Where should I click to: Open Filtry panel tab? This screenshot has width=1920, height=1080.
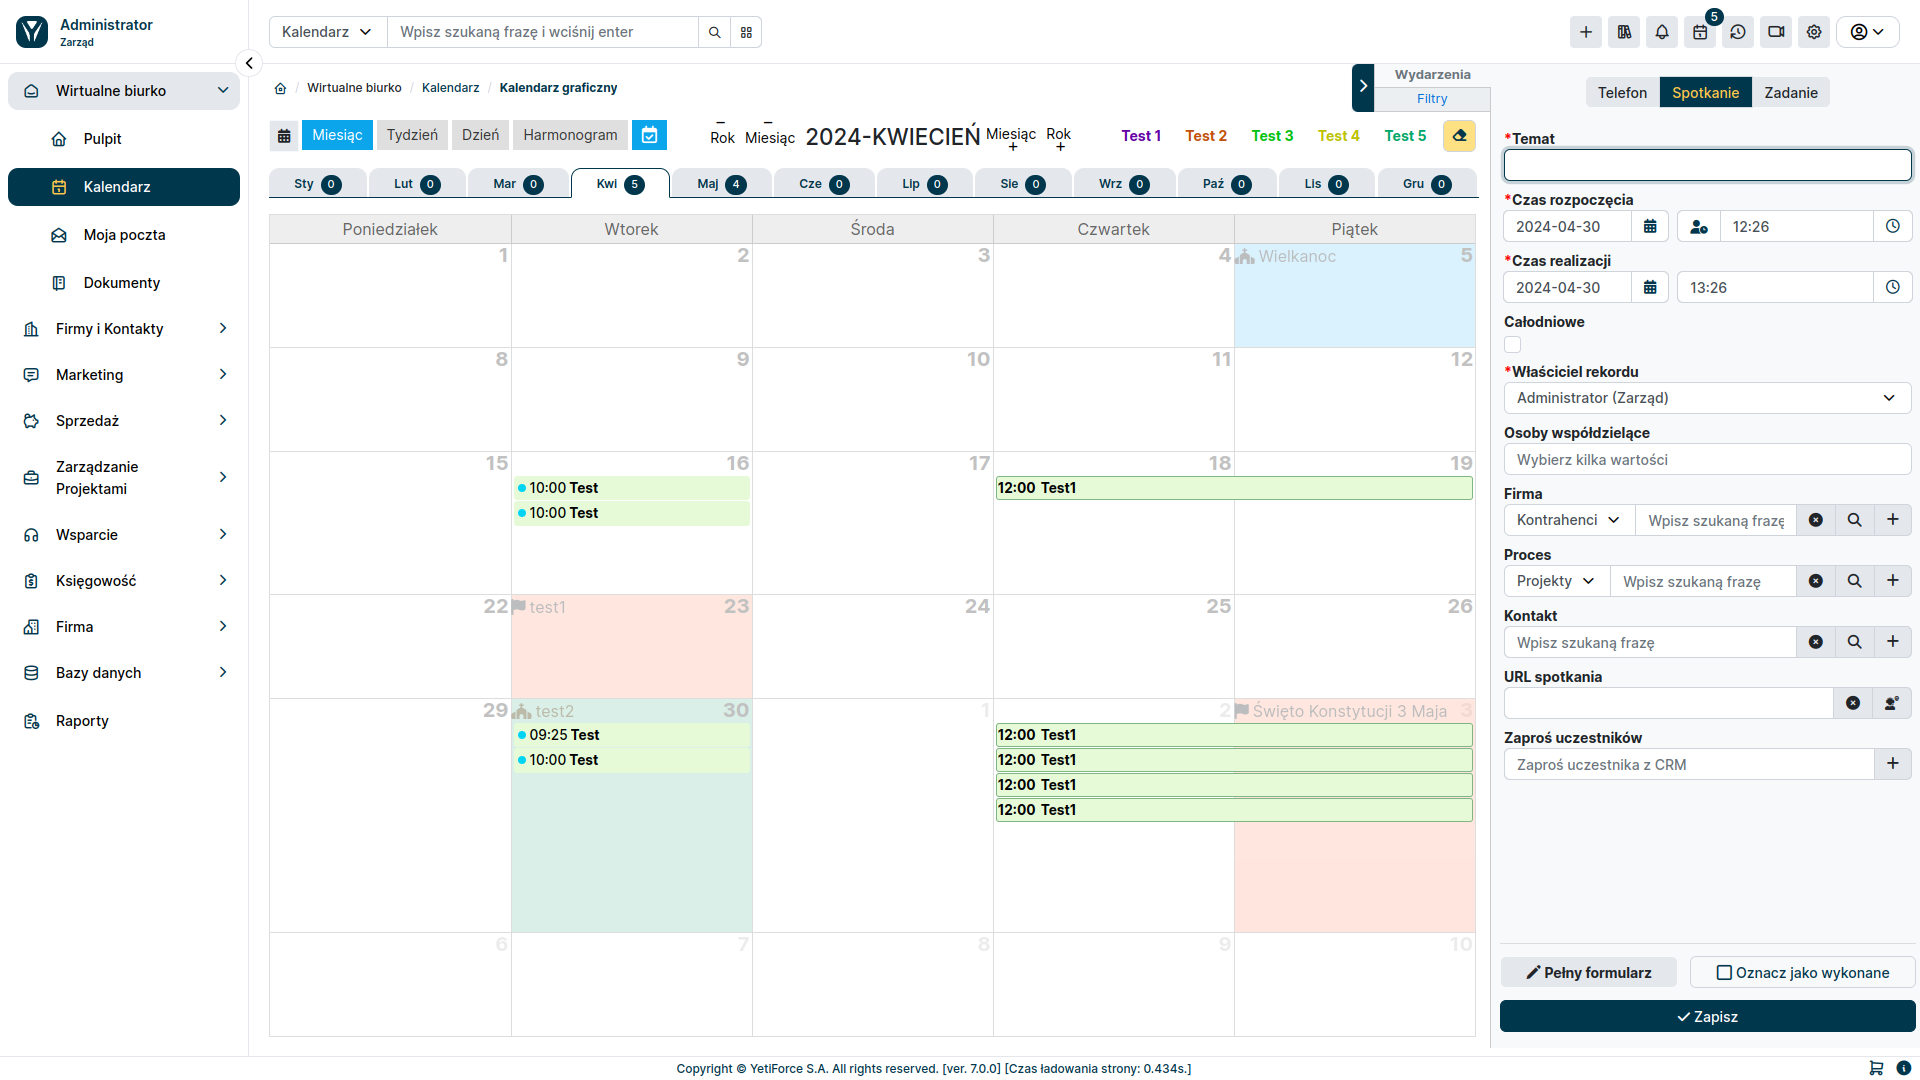(1432, 99)
